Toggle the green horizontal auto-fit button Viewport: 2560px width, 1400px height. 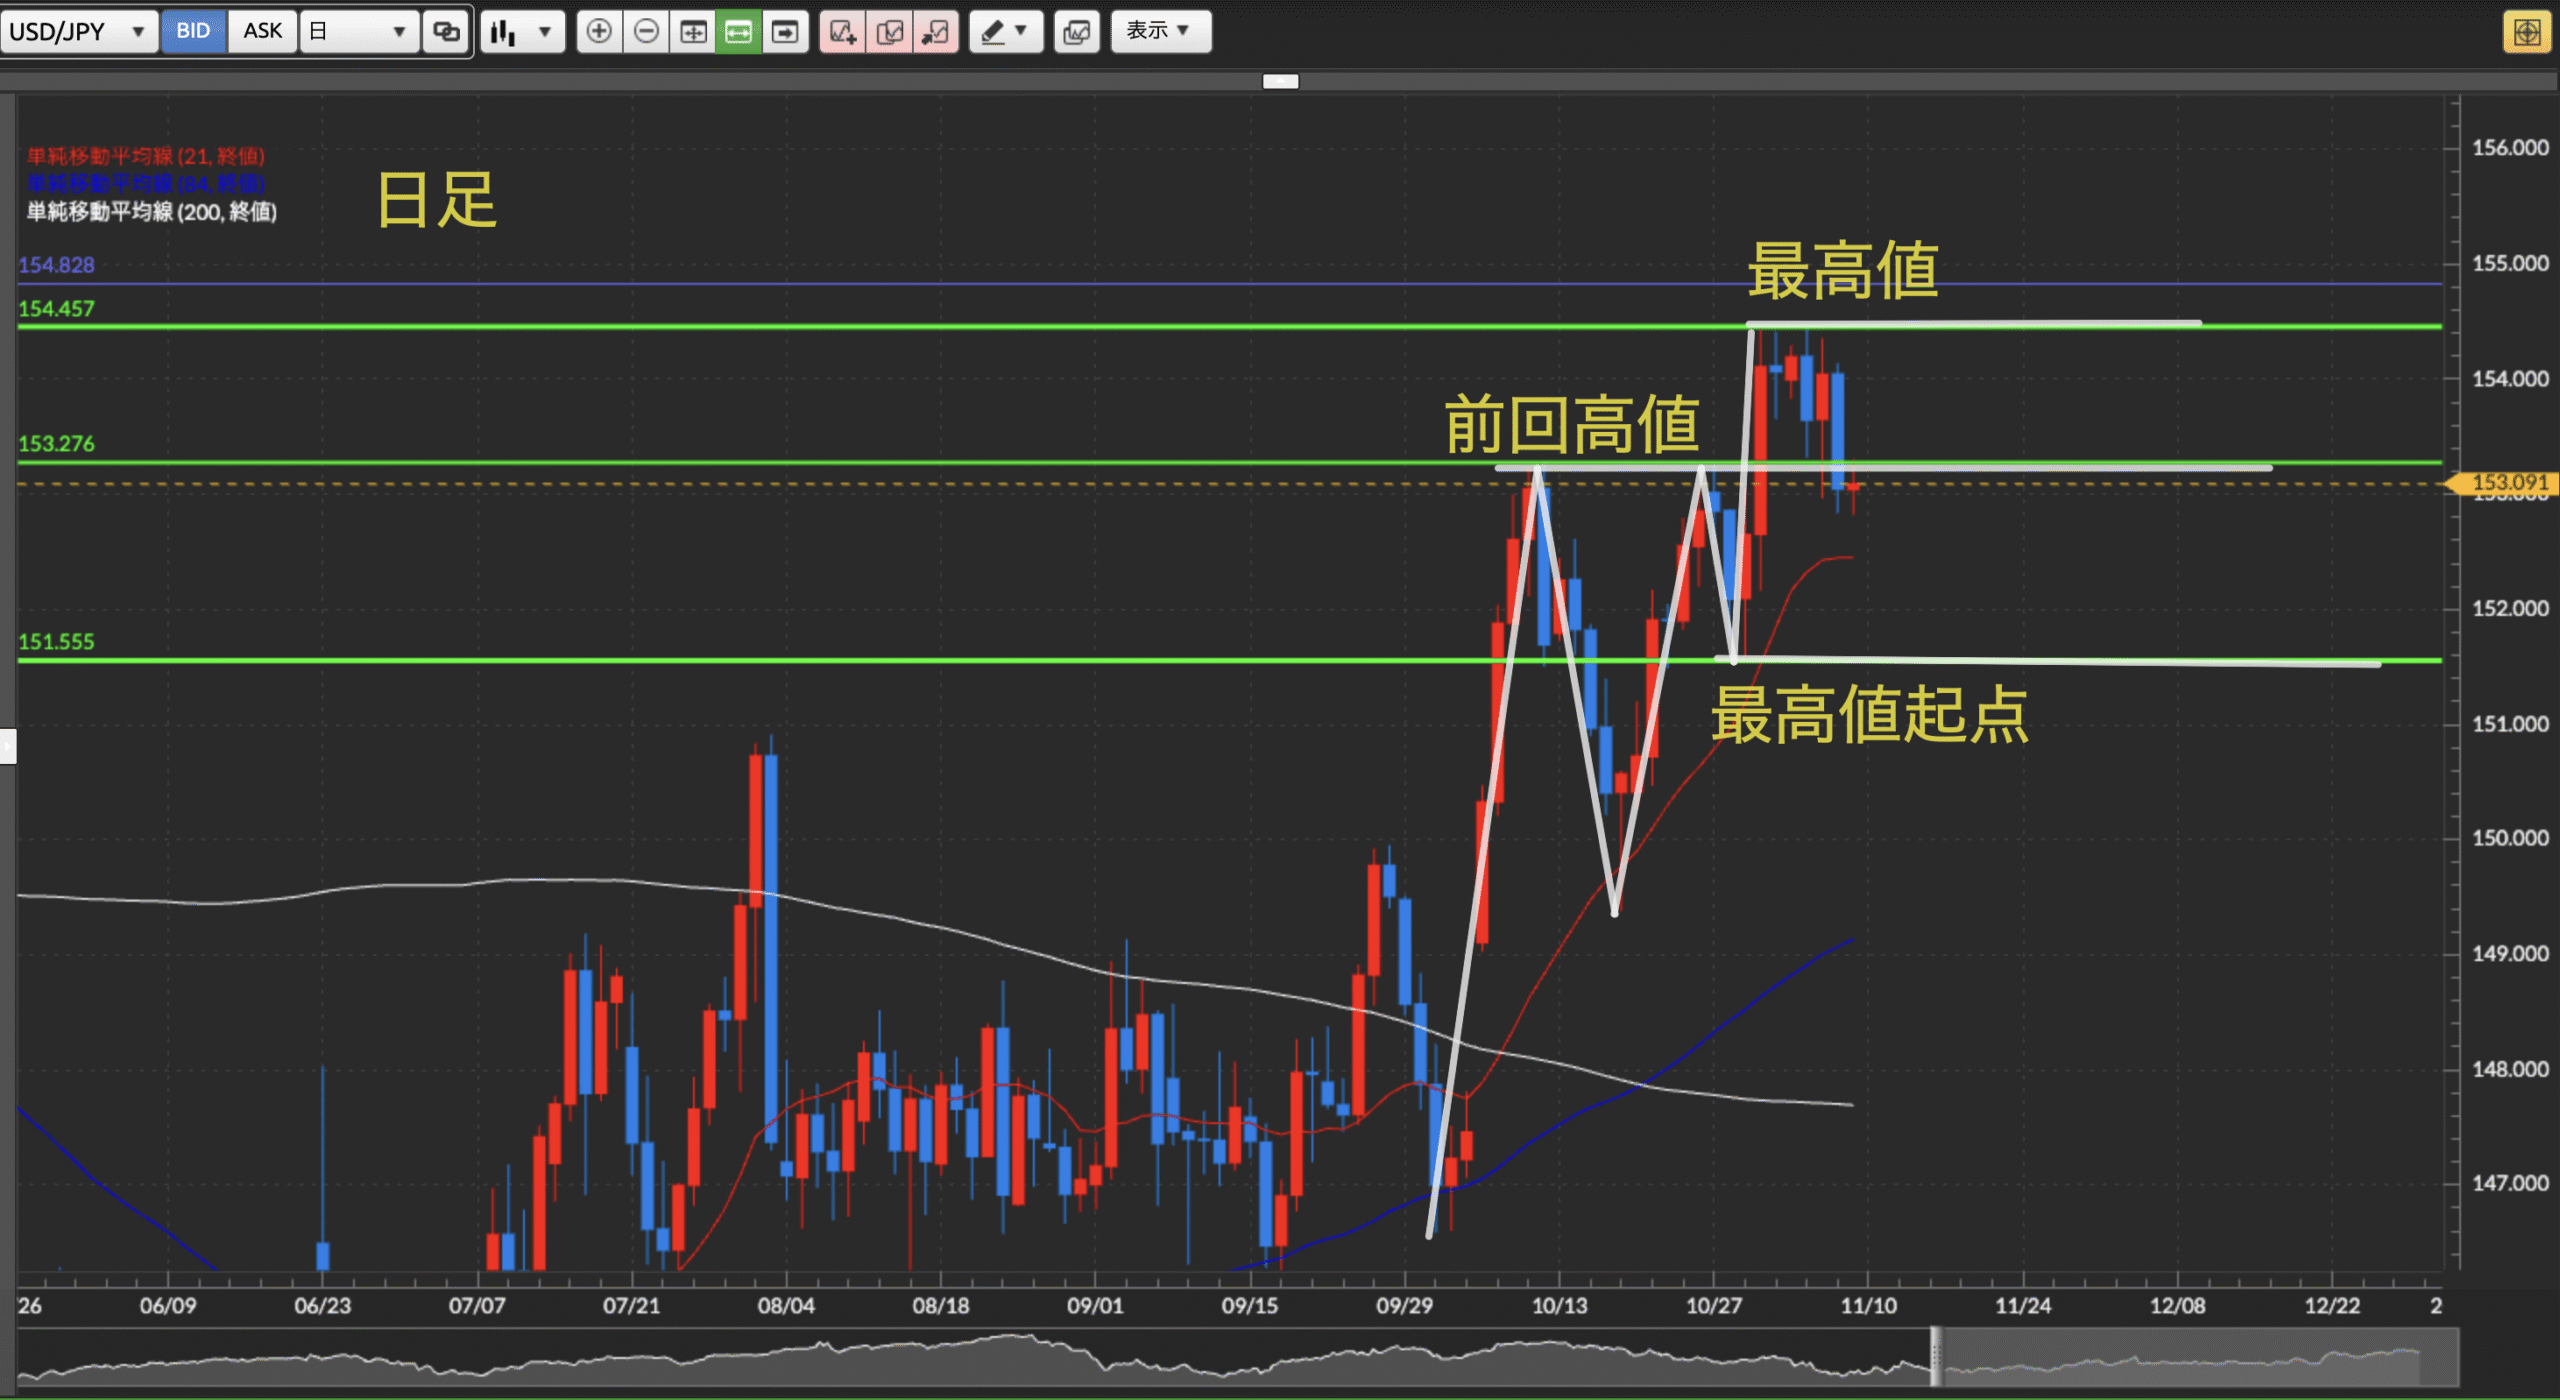coord(738,31)
